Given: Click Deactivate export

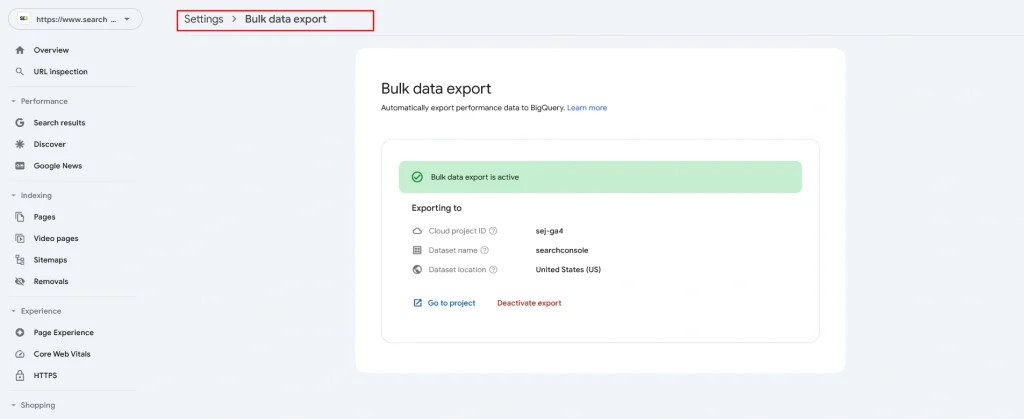Looking at the screenshot, I should coord(529,303).
